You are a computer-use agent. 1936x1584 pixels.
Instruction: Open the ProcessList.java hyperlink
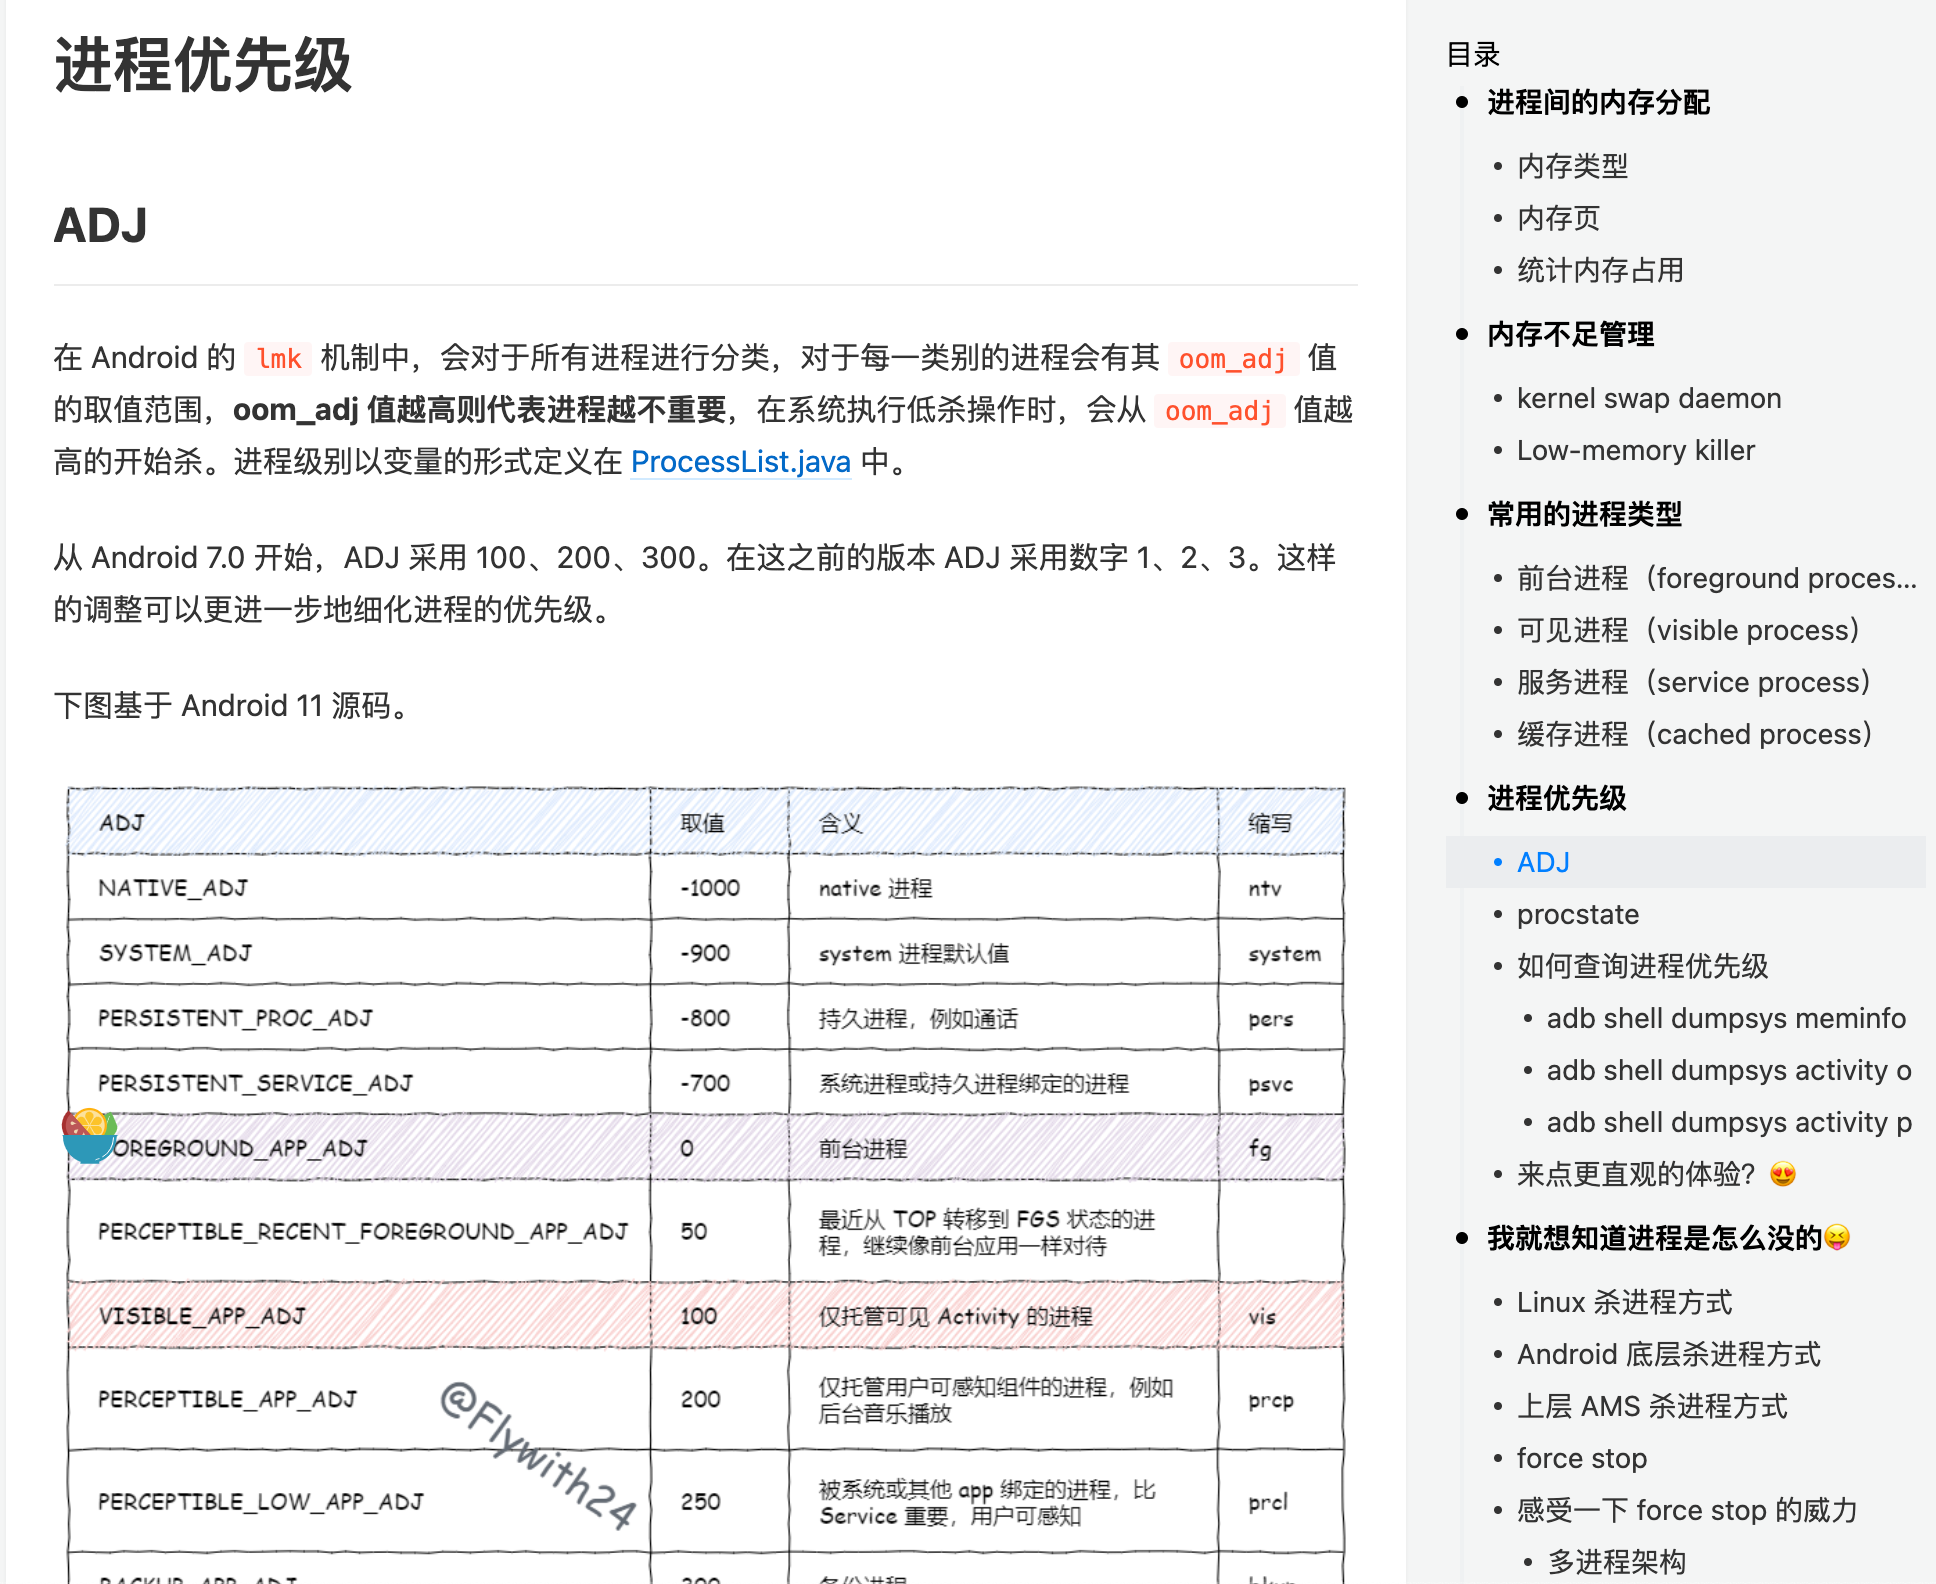click(740, 462)
